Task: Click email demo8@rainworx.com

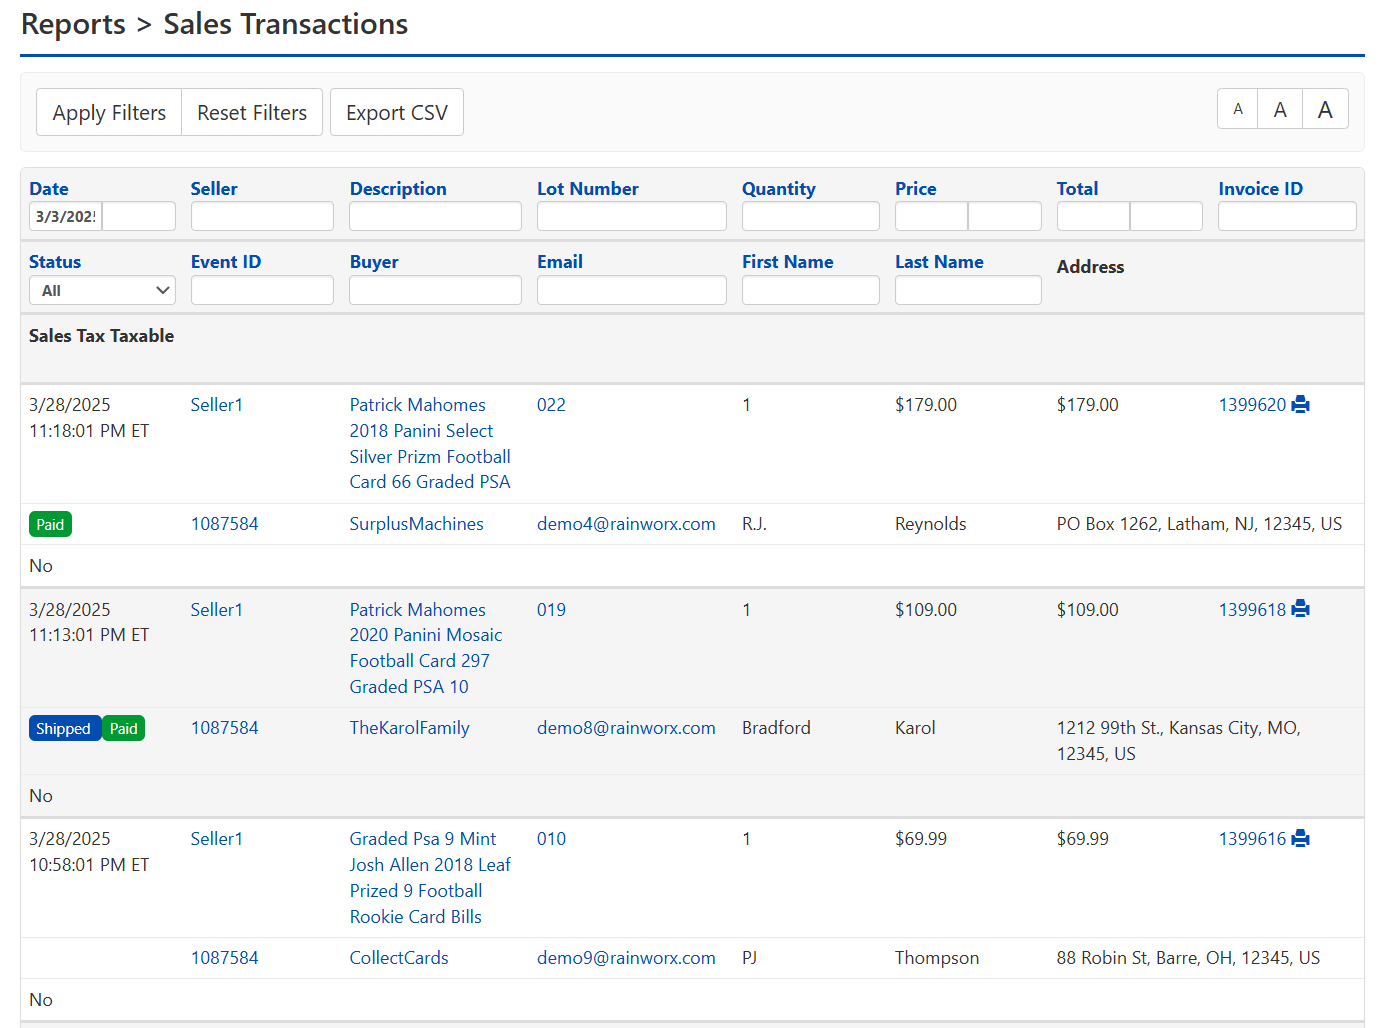Action: coord(626,728)
